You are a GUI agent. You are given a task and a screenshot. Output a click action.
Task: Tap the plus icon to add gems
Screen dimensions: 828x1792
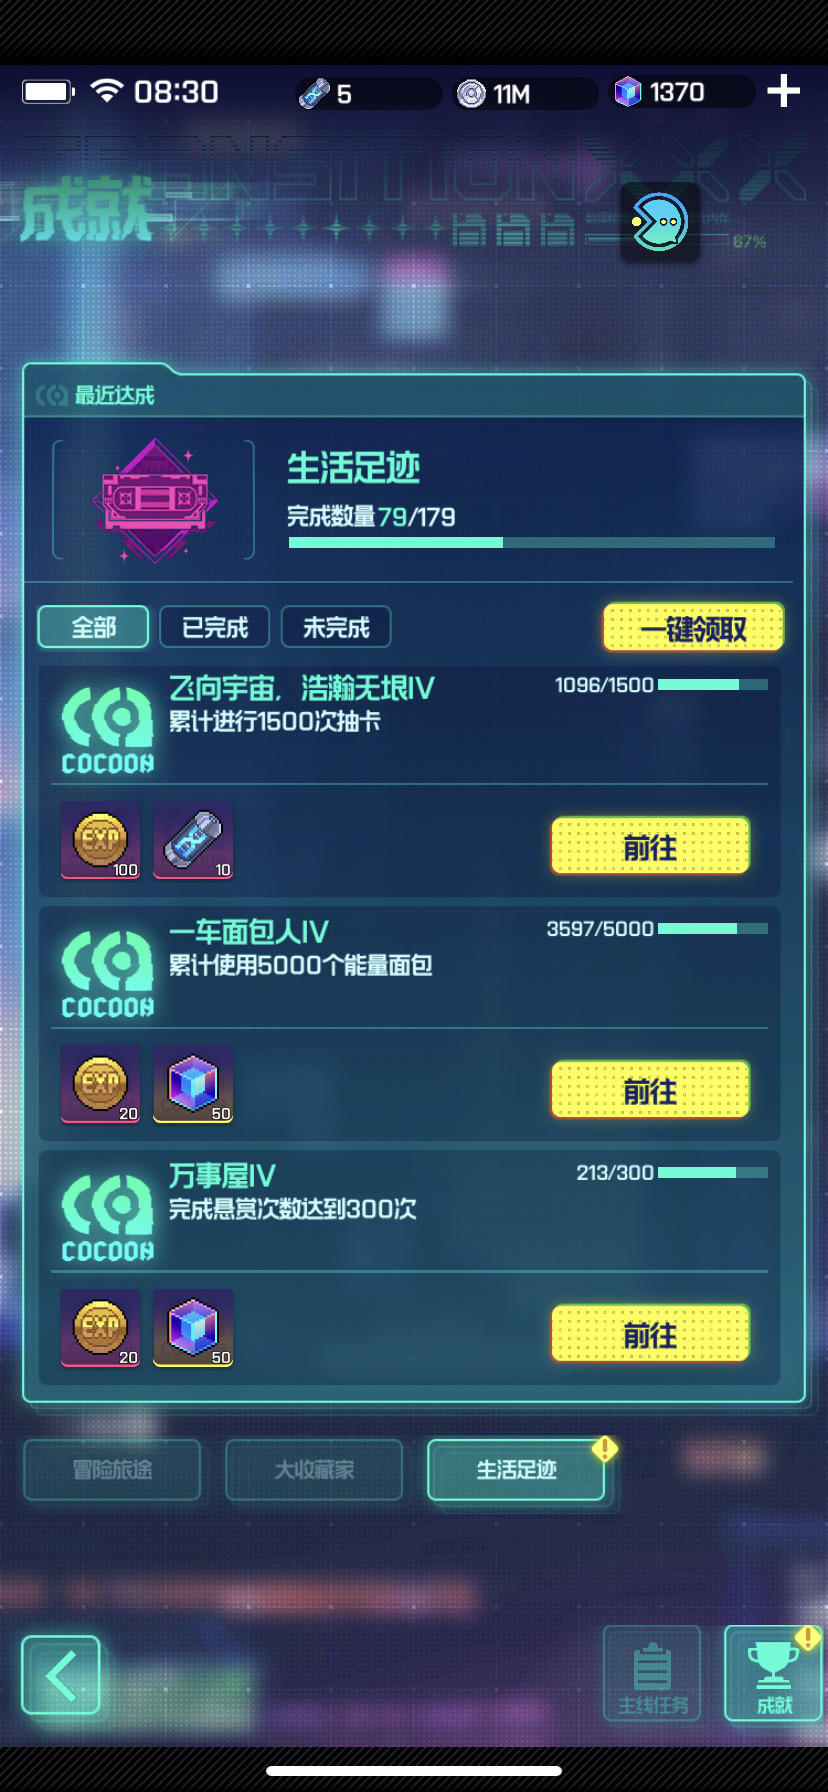click(783, 91)
